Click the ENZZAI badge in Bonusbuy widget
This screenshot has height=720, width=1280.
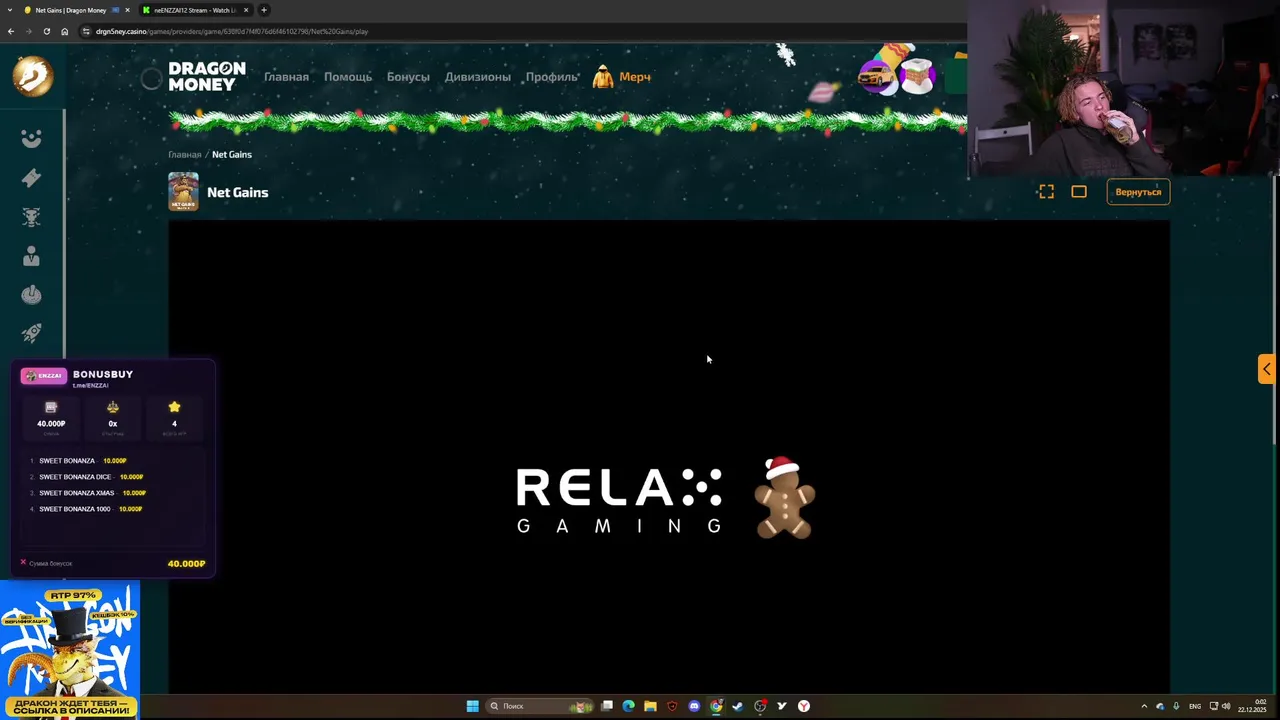(44, 376)
